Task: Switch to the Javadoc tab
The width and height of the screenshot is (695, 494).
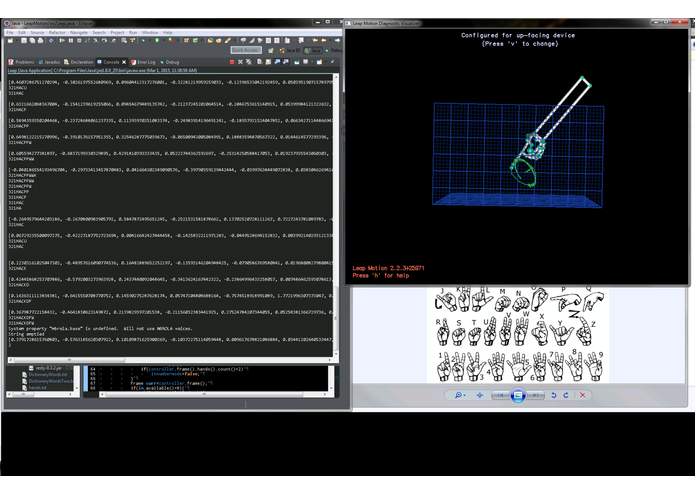Action: pyautogui.click(x=49, y=62)
